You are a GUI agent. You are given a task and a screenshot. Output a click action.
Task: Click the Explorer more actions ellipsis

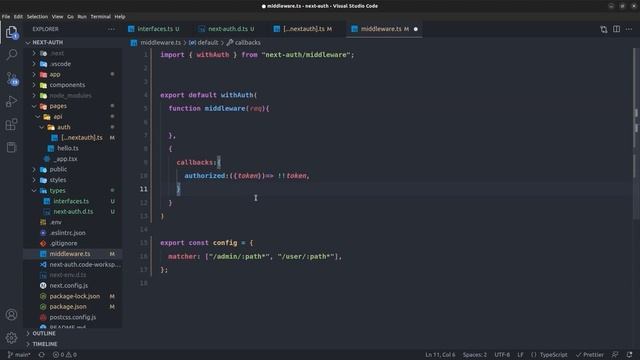pos(111,29)
